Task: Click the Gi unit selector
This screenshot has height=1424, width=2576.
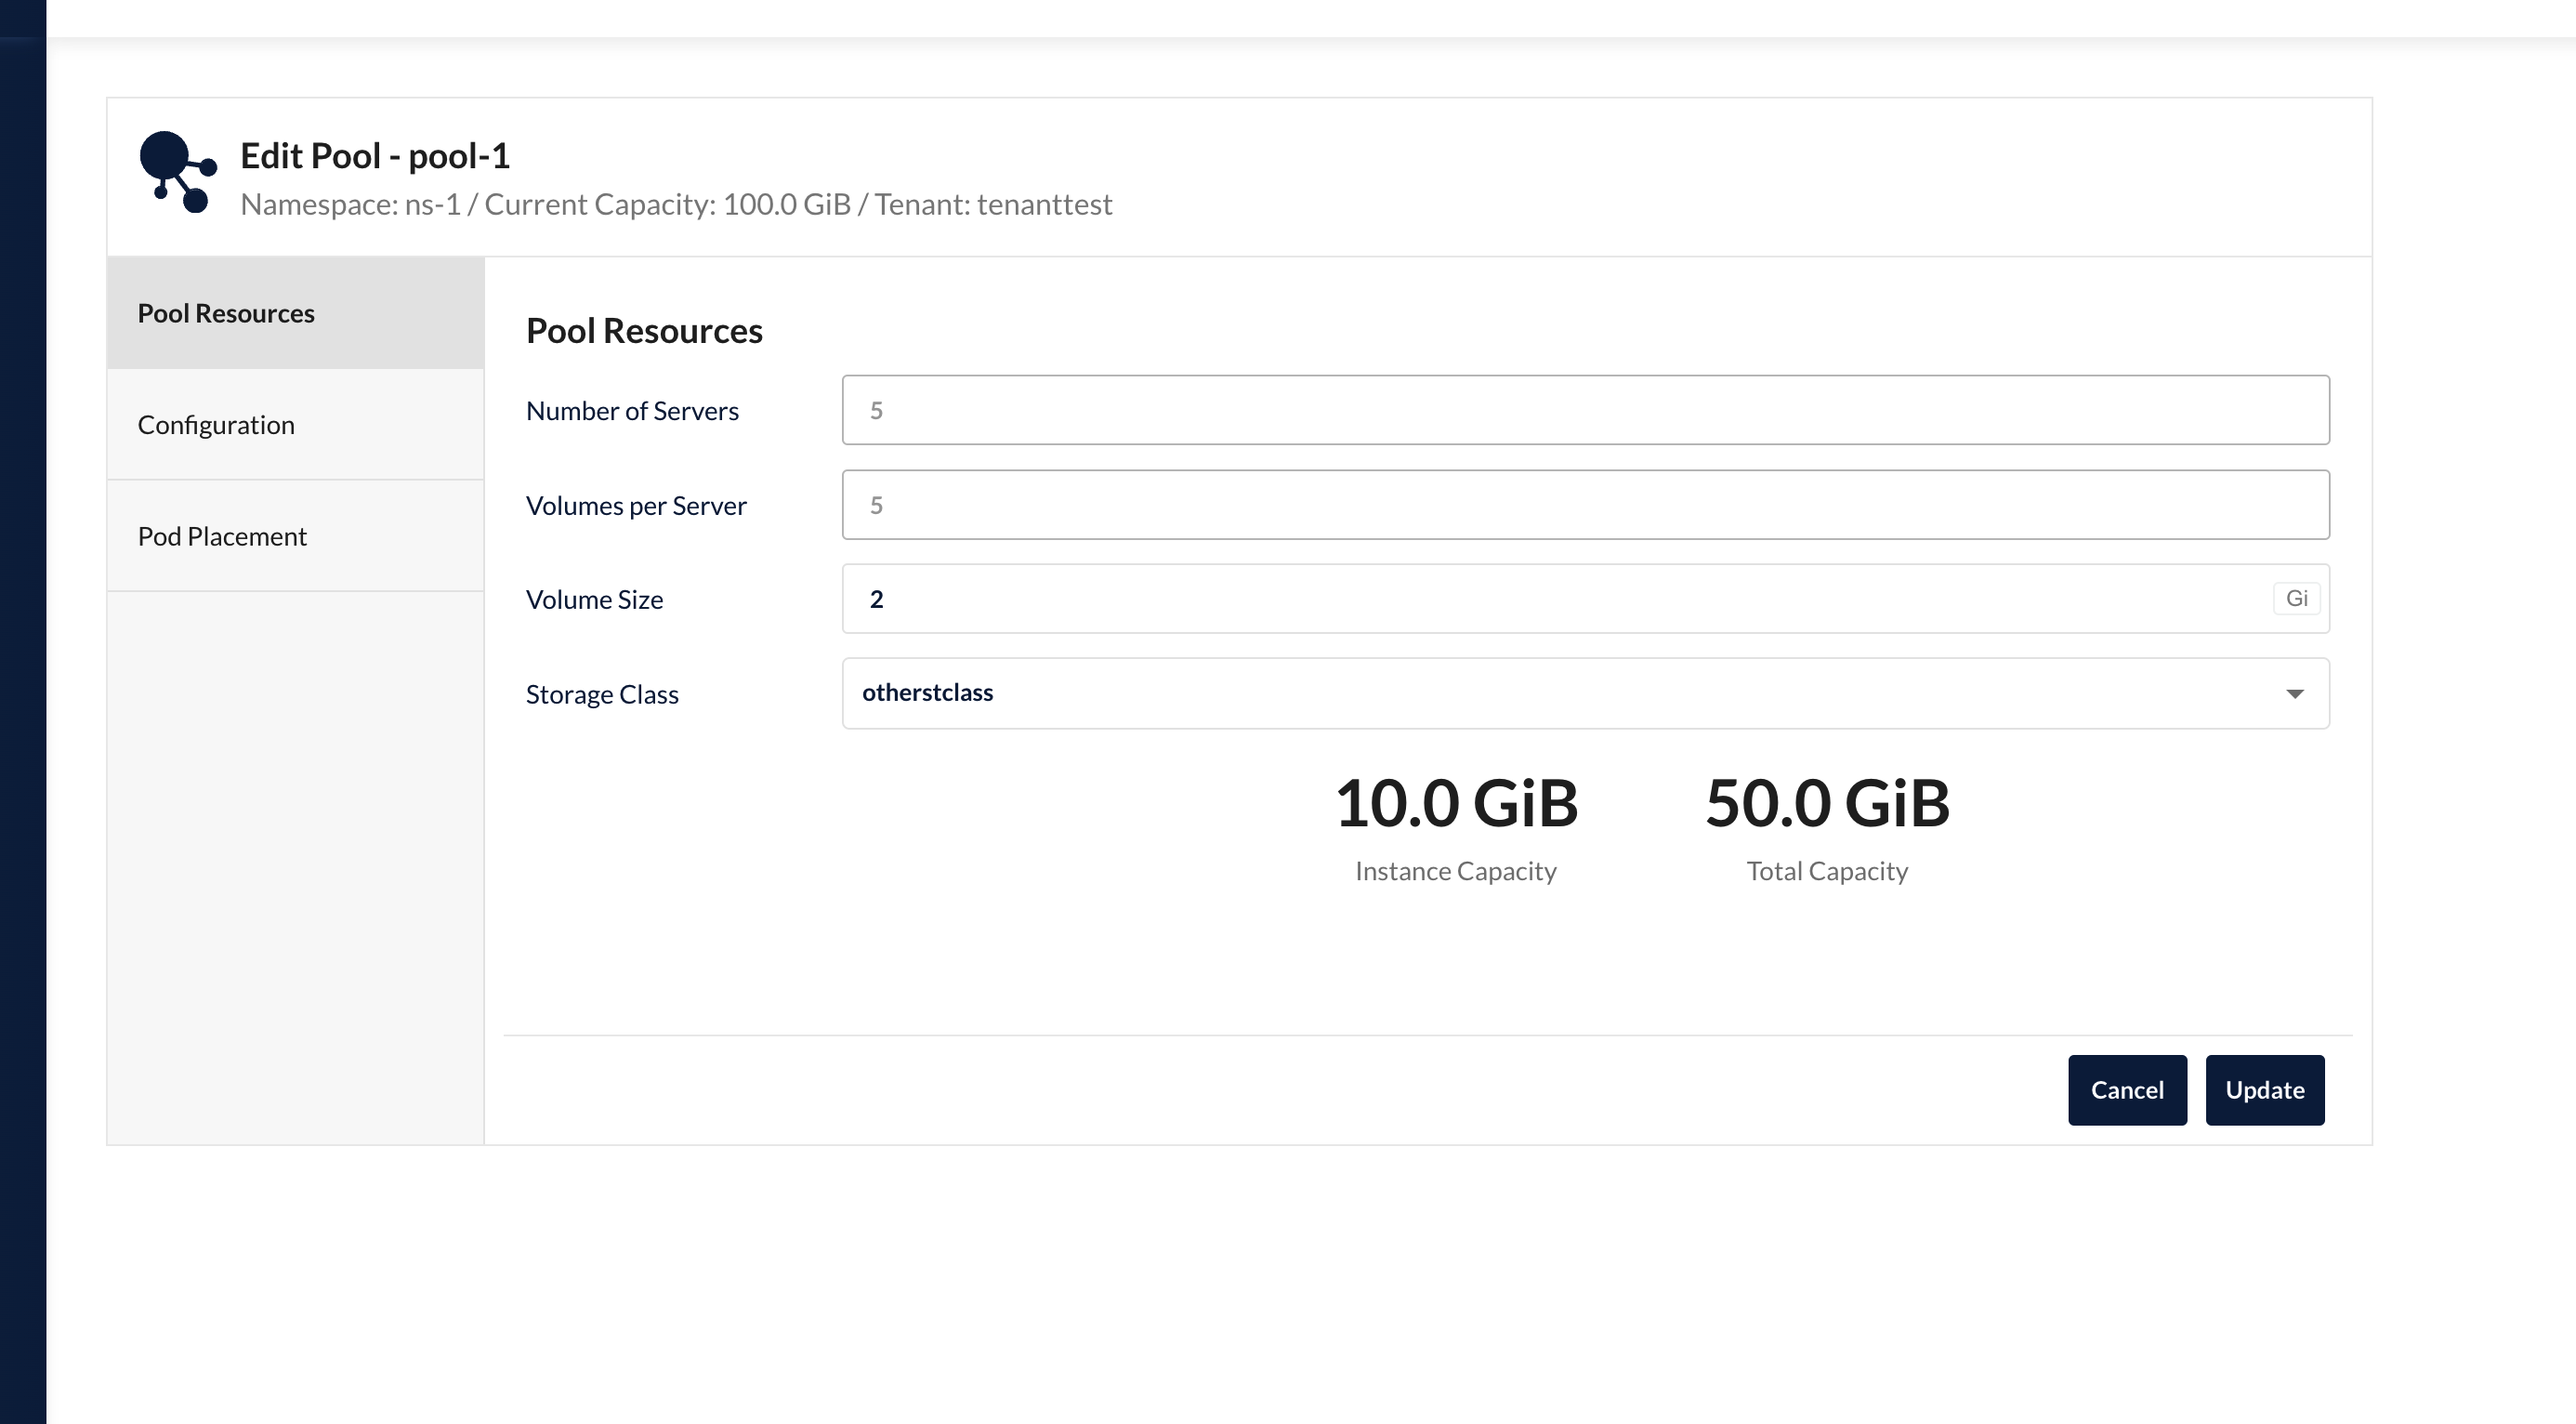Action: point(2296,599)
